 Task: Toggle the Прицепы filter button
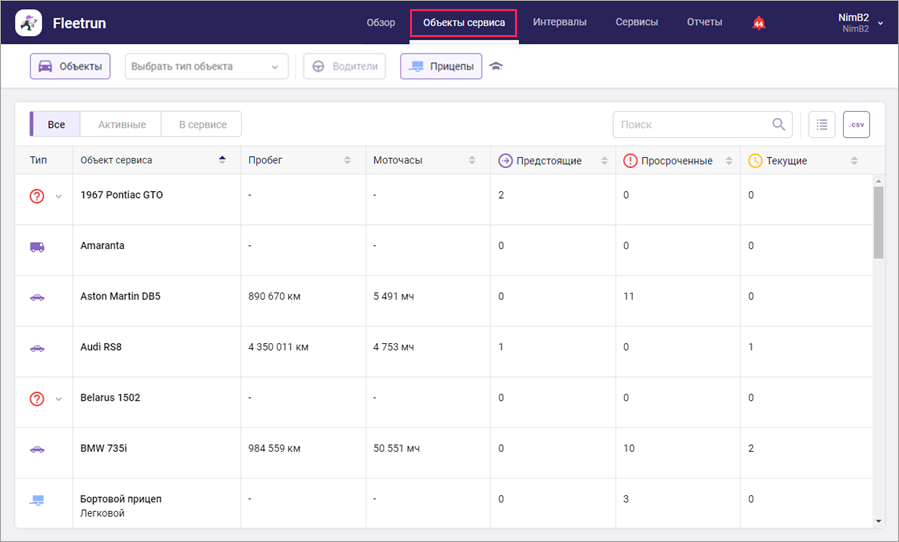tap(441, 67)
